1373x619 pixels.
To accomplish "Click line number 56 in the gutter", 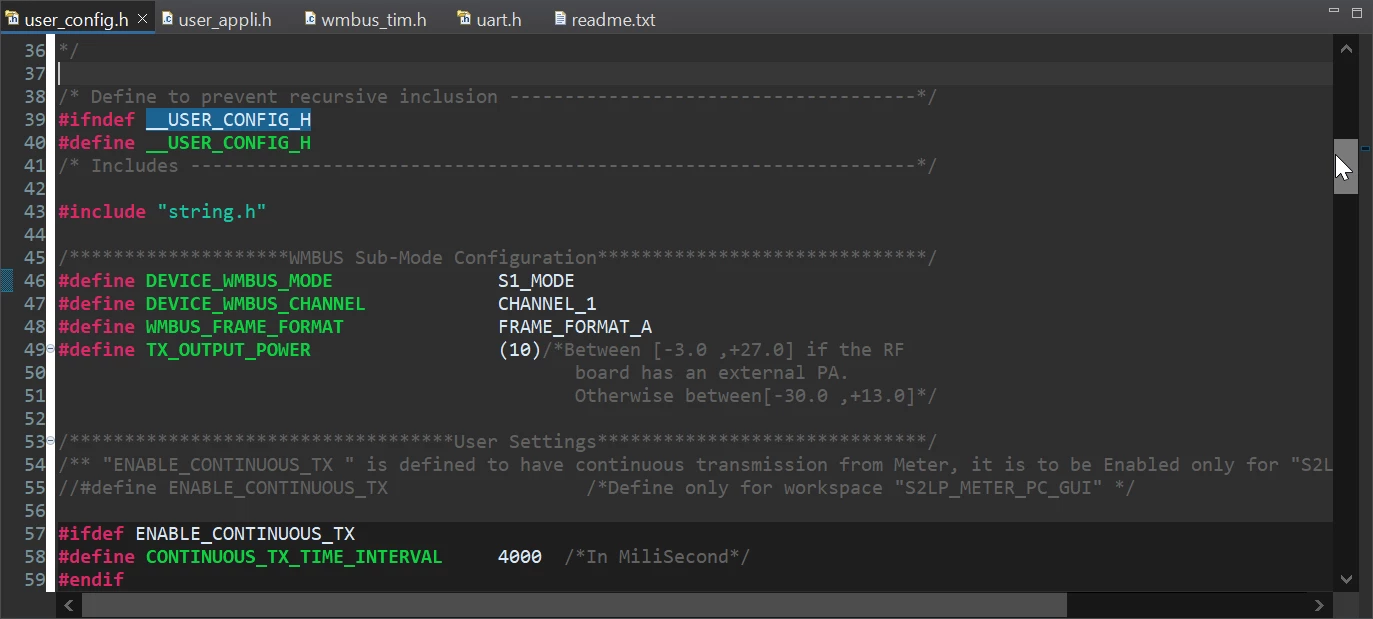I will pyautogui.click(x=35, y=511).
